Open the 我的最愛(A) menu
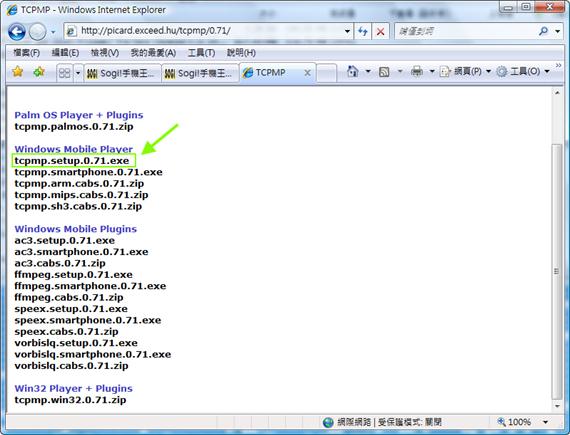This screenshot has height=435, width=570. [x=153, y=53]
